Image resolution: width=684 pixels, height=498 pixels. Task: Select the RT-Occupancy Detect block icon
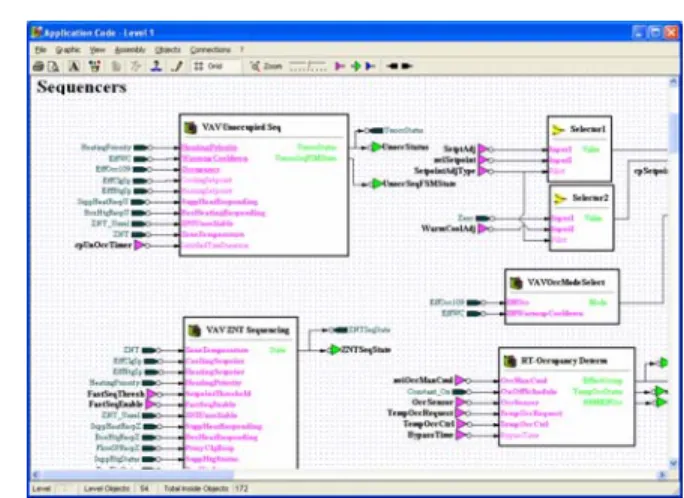pyautogui.click(x=510, y=361)
